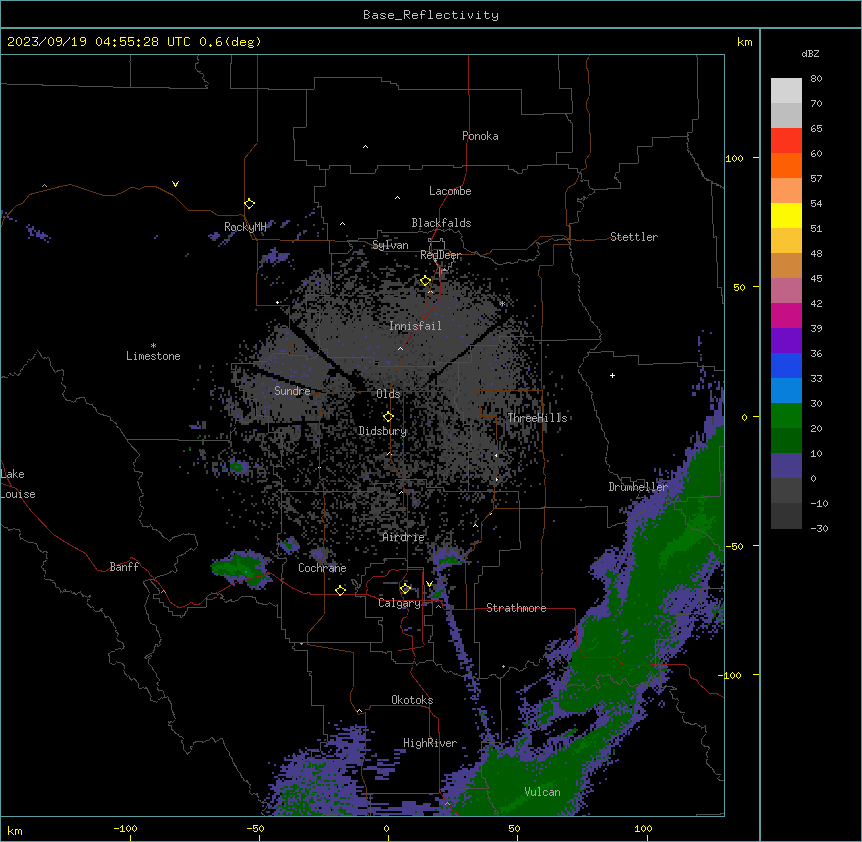Click the yellow V marker east of Calgary

429,584
